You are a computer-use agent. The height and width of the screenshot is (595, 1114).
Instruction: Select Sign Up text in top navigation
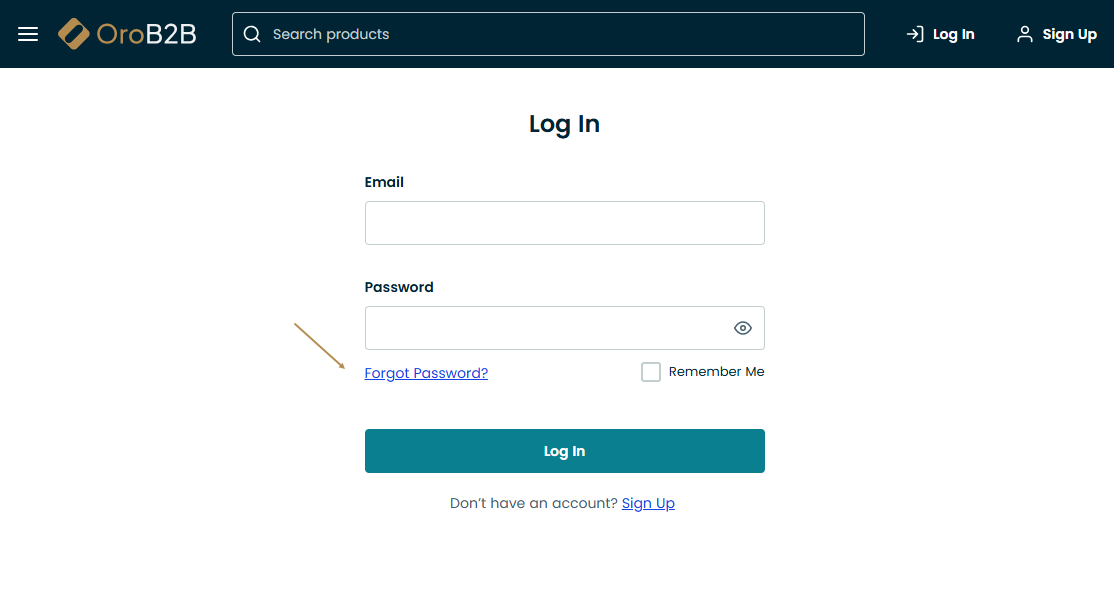pyautogui.click(x=1069, y=34)
